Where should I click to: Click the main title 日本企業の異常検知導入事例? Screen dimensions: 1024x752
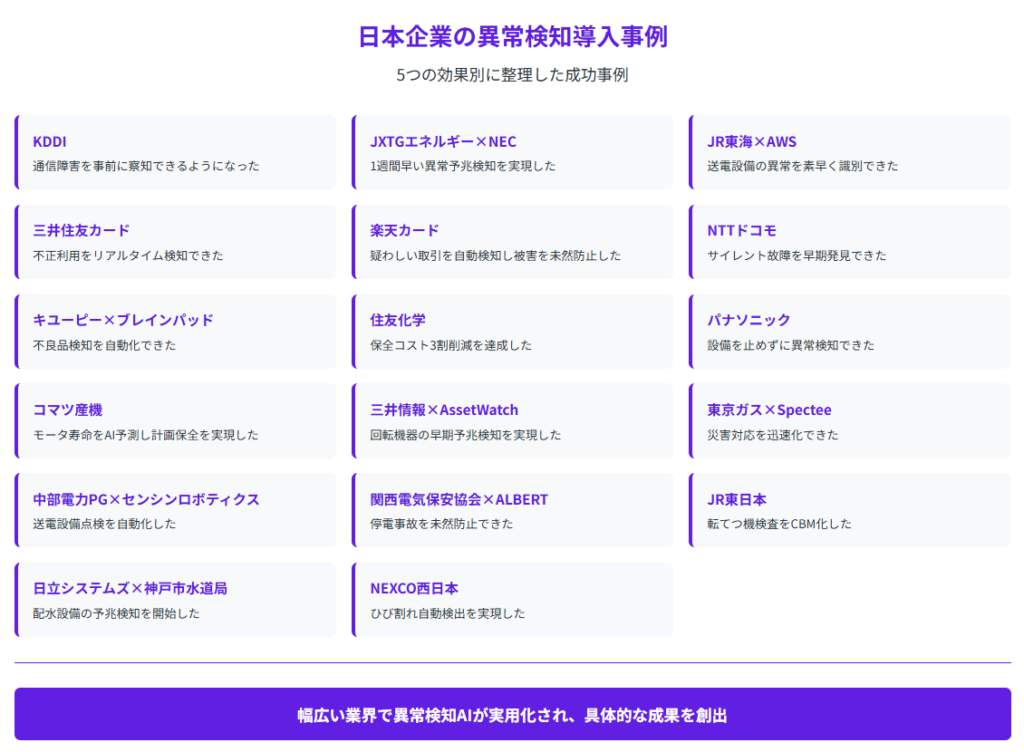512,37
